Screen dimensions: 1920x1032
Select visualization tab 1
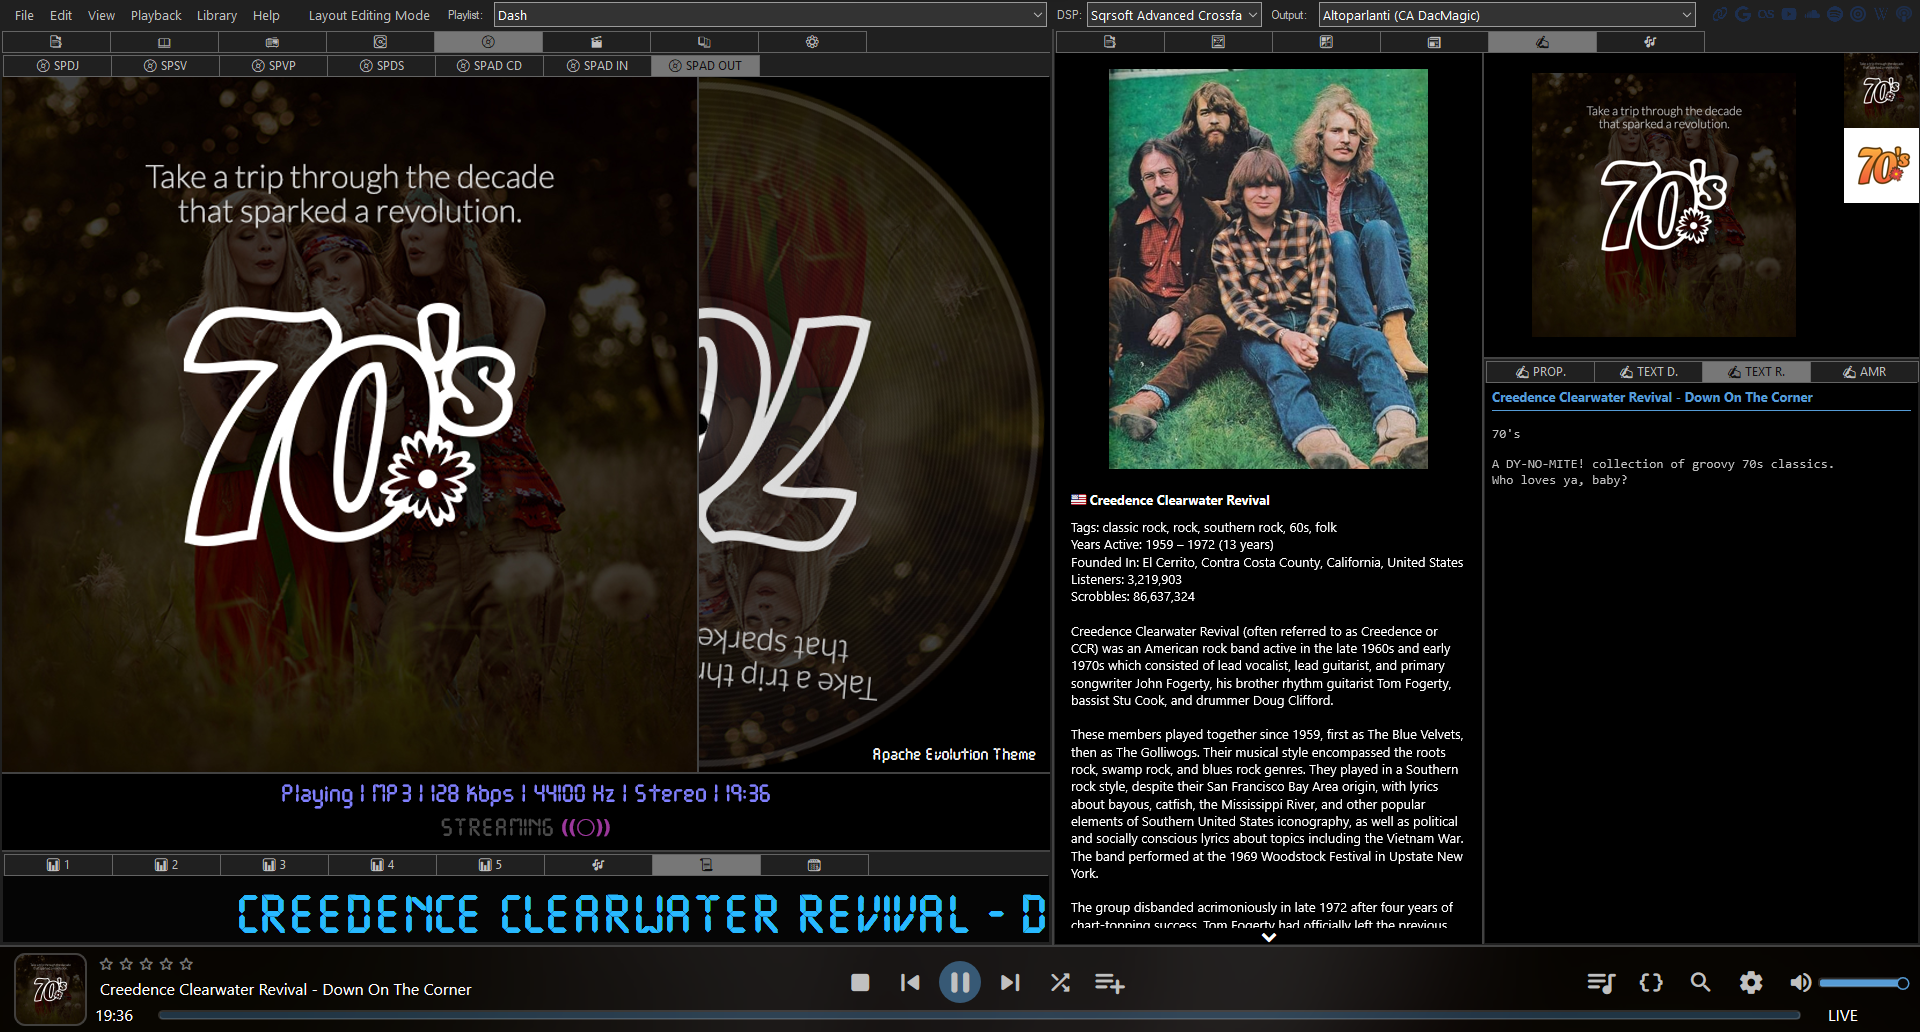[58, 864]
